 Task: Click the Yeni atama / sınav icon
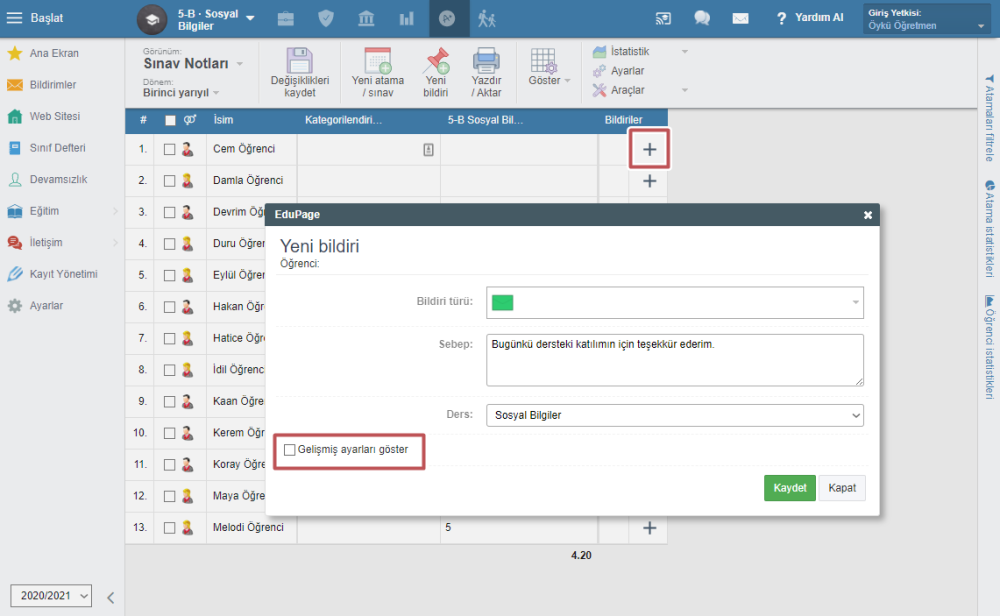378,61
